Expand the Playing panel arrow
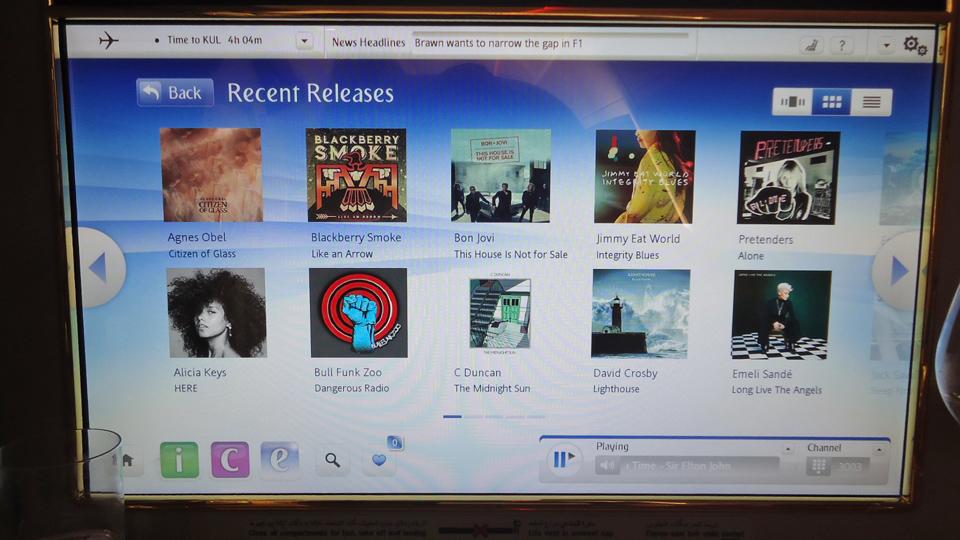960x540 pixels. [788, 449]
